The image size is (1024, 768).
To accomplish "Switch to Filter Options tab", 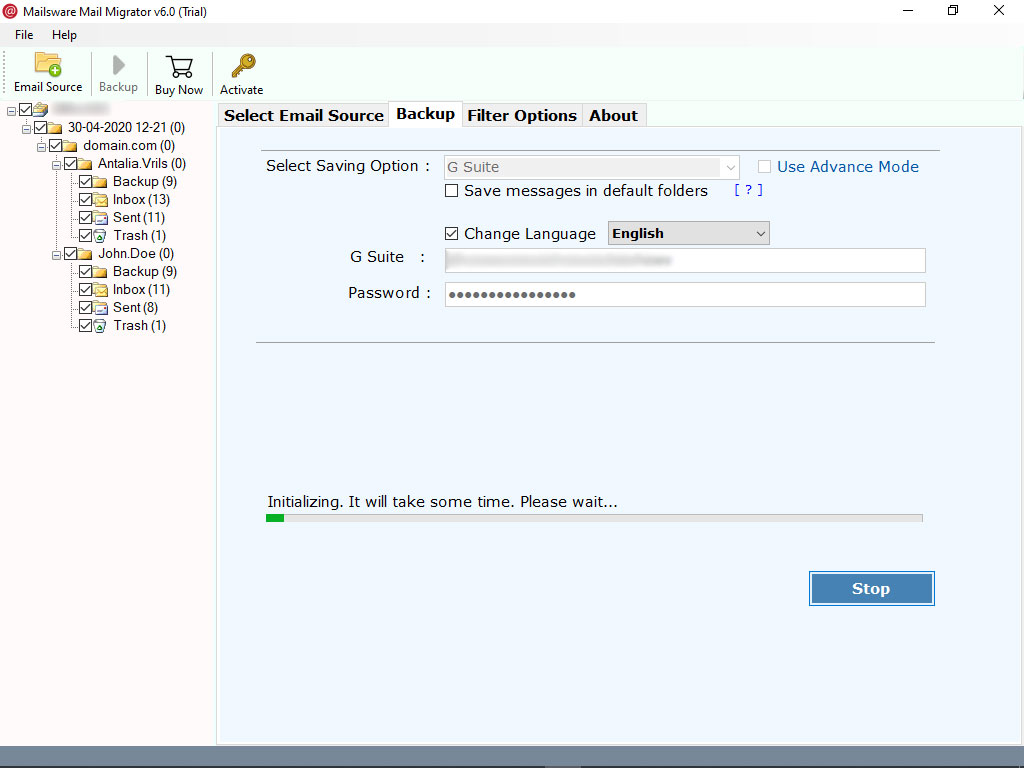I will click(522, 116).
